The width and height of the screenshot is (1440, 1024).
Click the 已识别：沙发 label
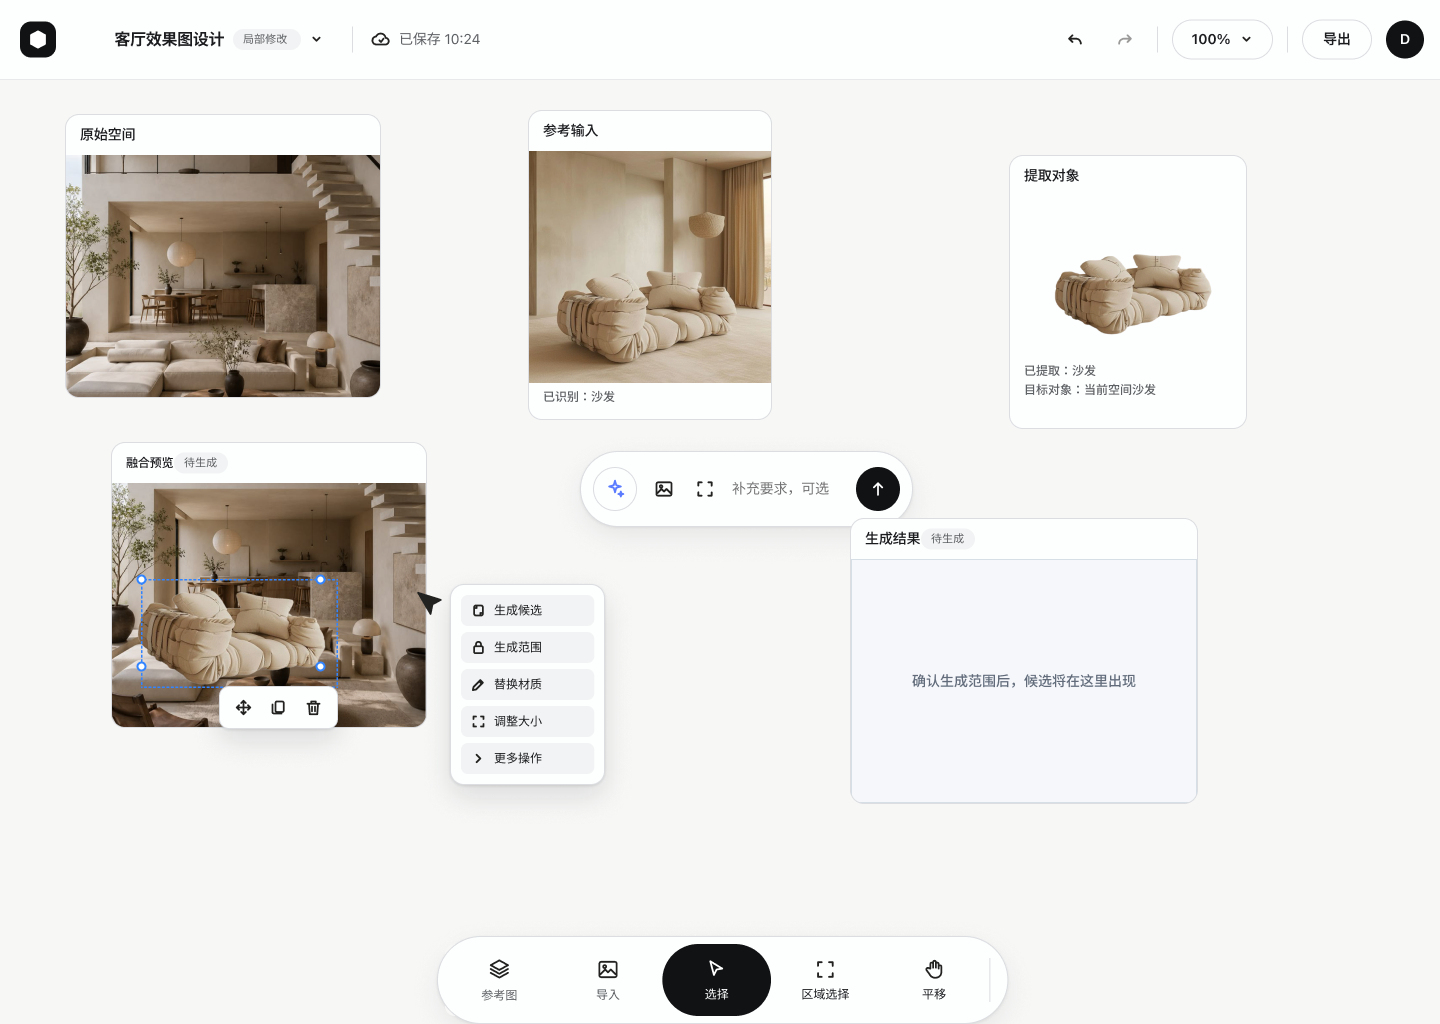point(579,397)
